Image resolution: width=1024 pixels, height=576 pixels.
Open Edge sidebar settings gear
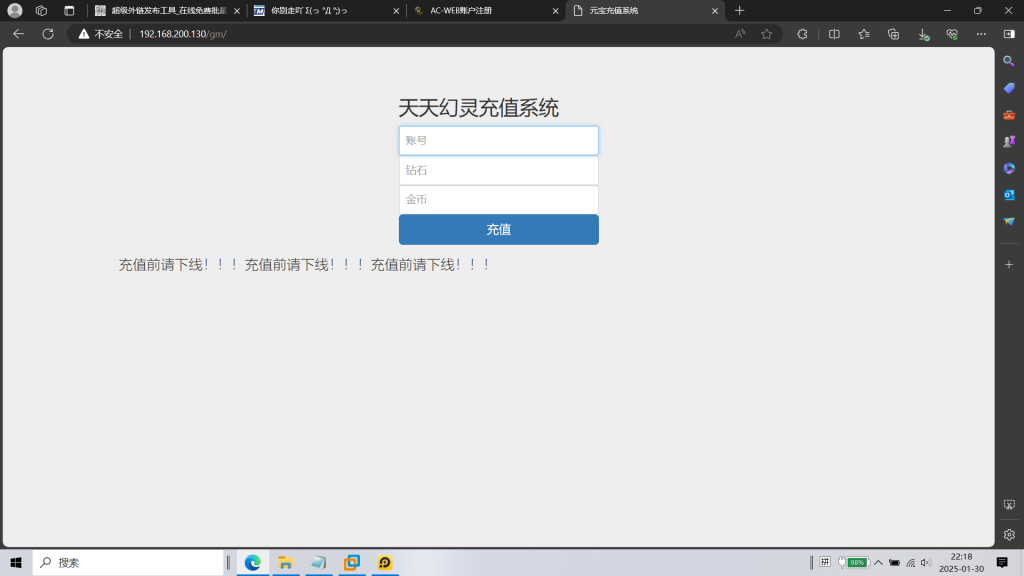(1009, 534)
